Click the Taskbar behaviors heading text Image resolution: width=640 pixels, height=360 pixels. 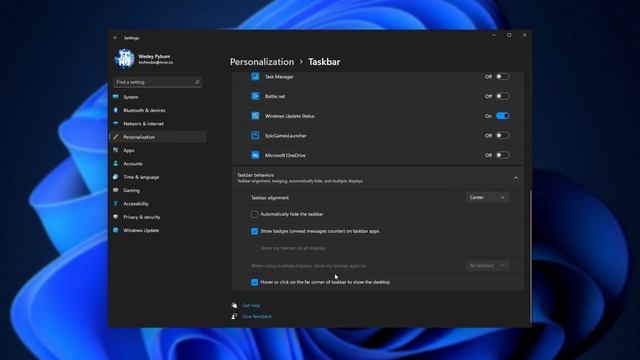click(x=256, y=175)
